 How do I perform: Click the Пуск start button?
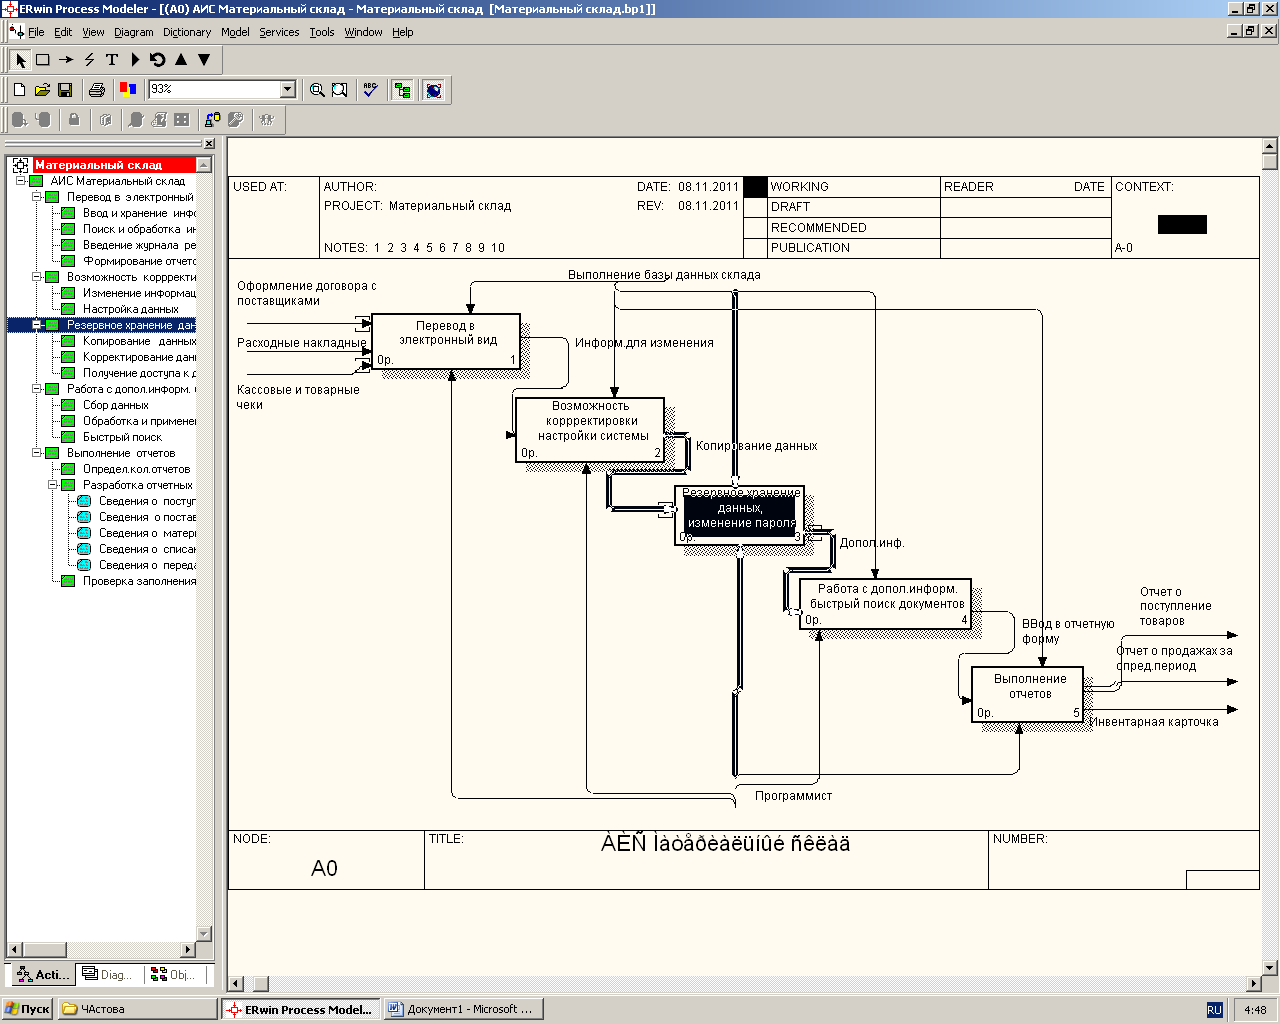point(28,1009)
